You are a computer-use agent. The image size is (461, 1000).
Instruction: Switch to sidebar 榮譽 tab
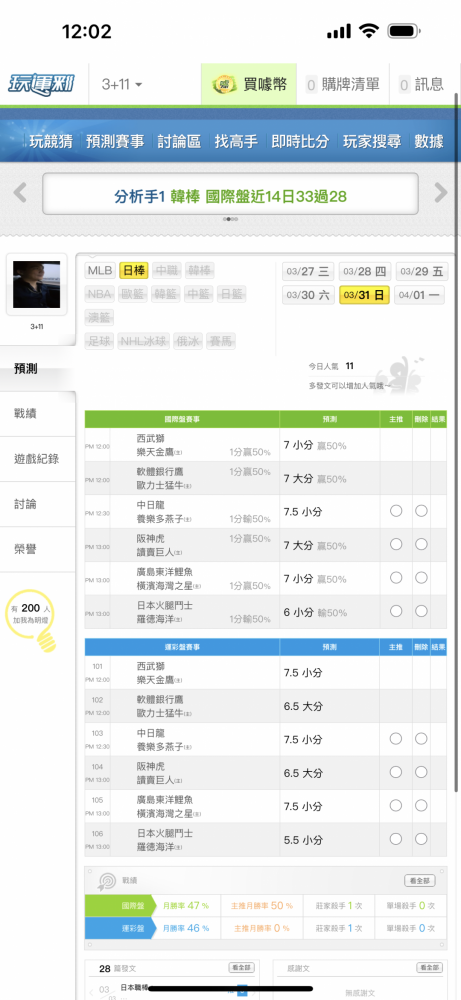point(38,550)
